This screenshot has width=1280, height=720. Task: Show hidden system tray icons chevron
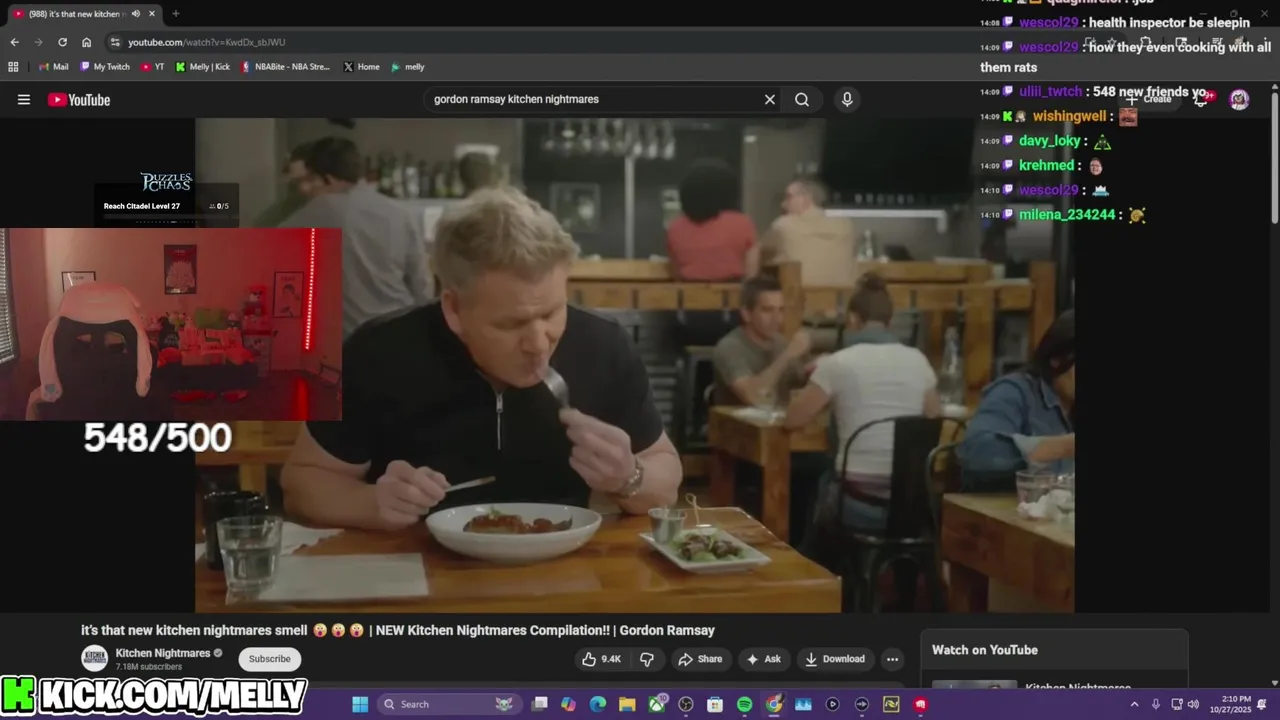pos(1134,704)
